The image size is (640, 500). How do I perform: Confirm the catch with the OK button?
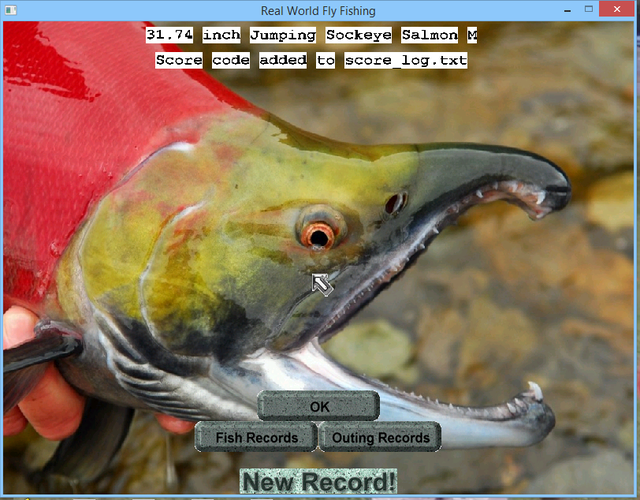318,406
